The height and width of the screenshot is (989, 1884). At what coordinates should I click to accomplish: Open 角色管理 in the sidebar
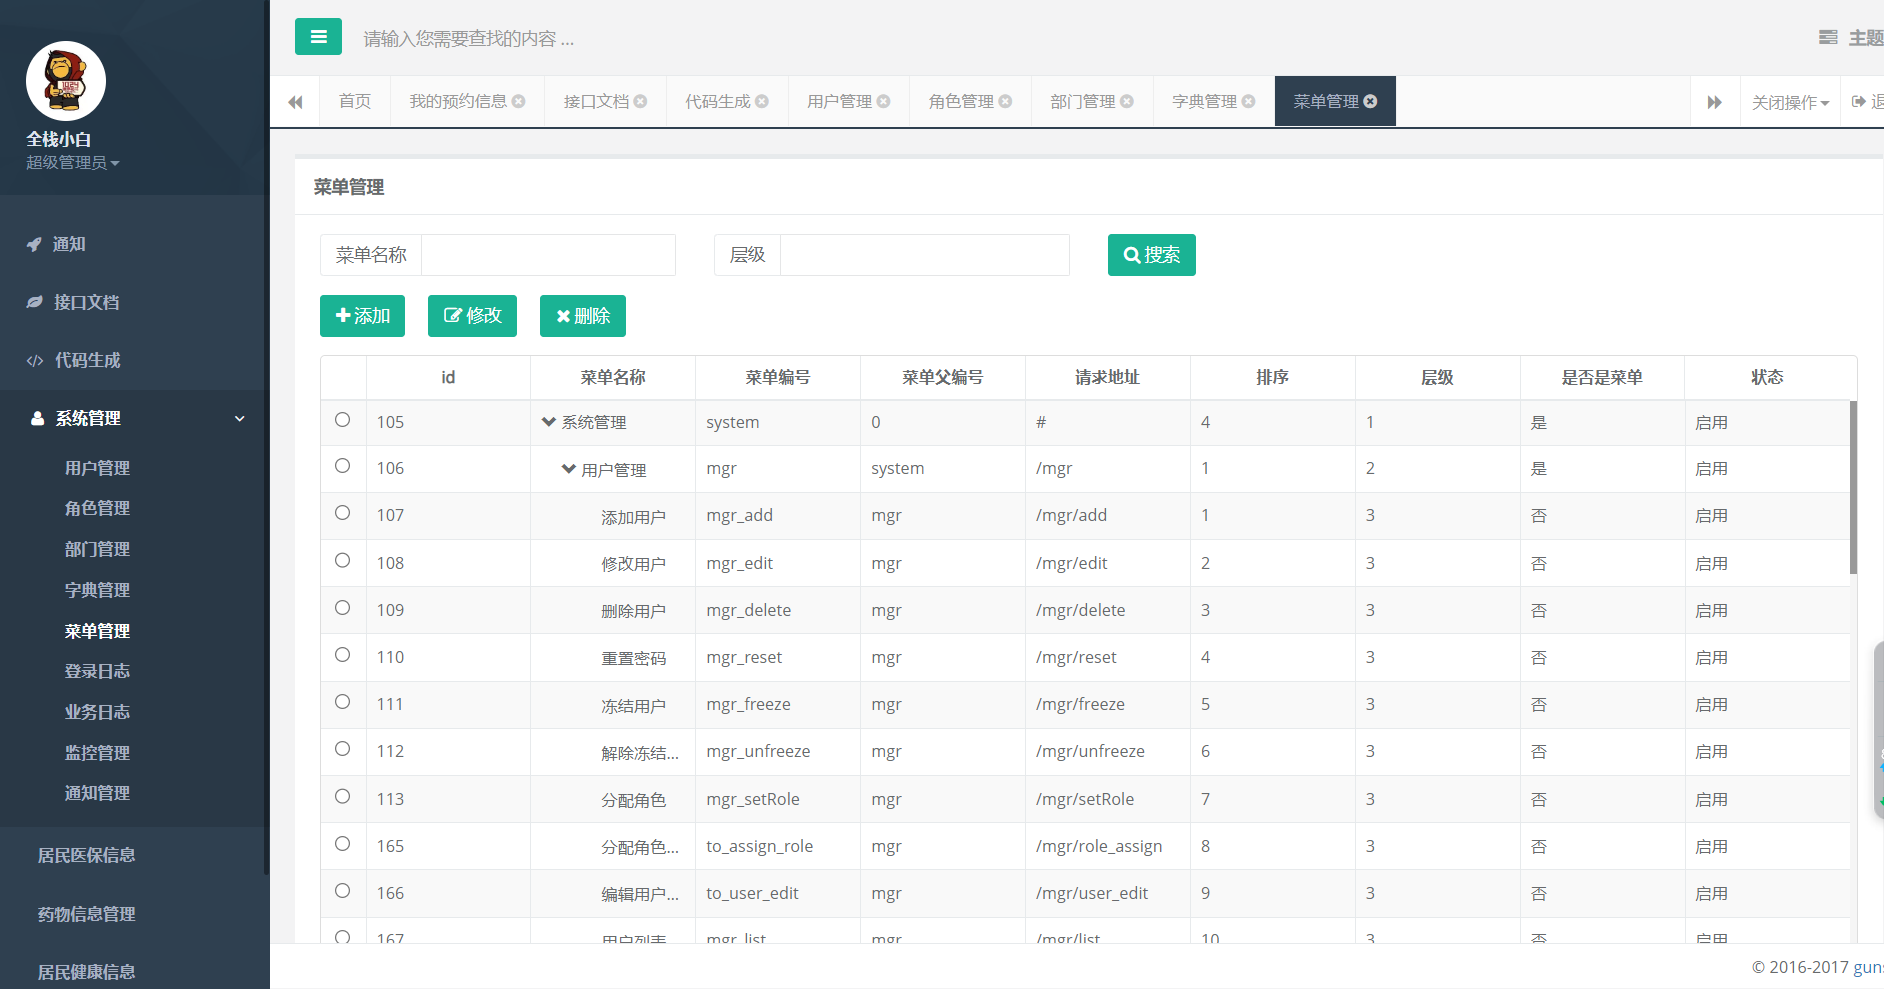coord(97,508)
